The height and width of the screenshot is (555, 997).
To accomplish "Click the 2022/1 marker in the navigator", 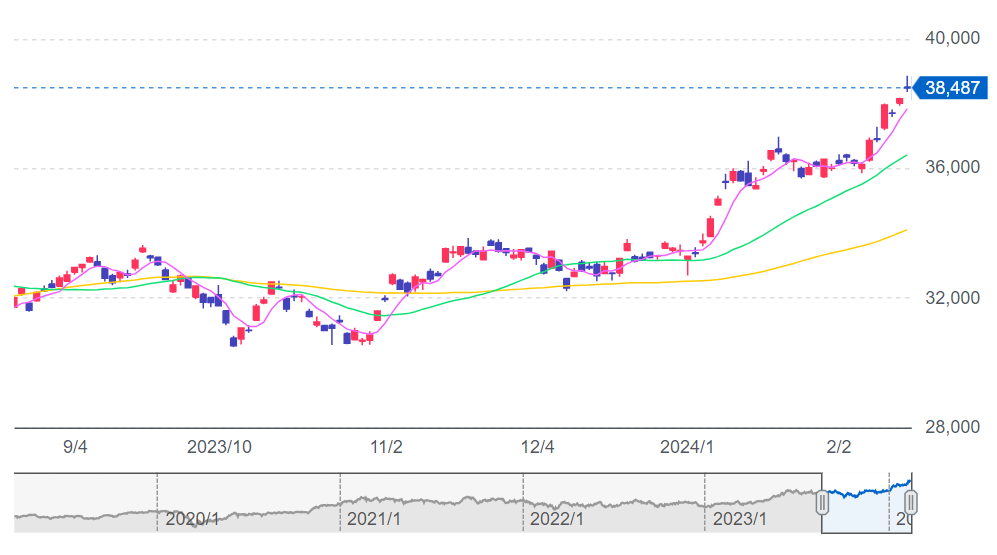I will (x=557, y=519).
